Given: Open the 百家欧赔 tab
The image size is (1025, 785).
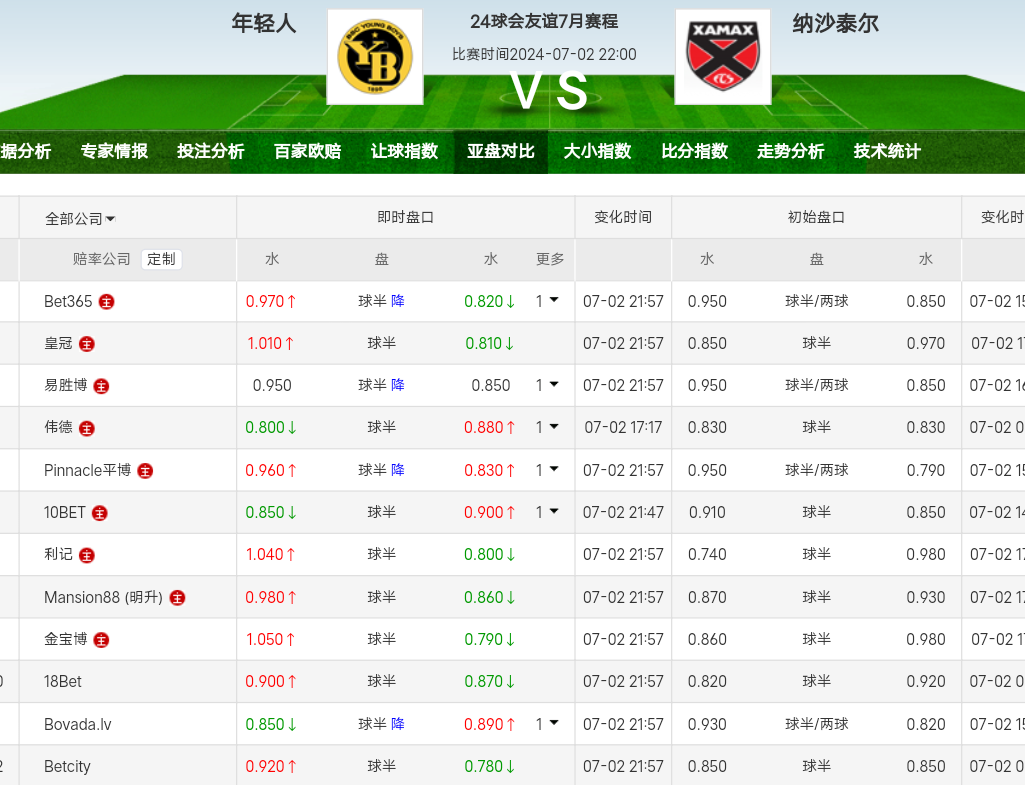Looking at the screenshot, I should (307, 152).
